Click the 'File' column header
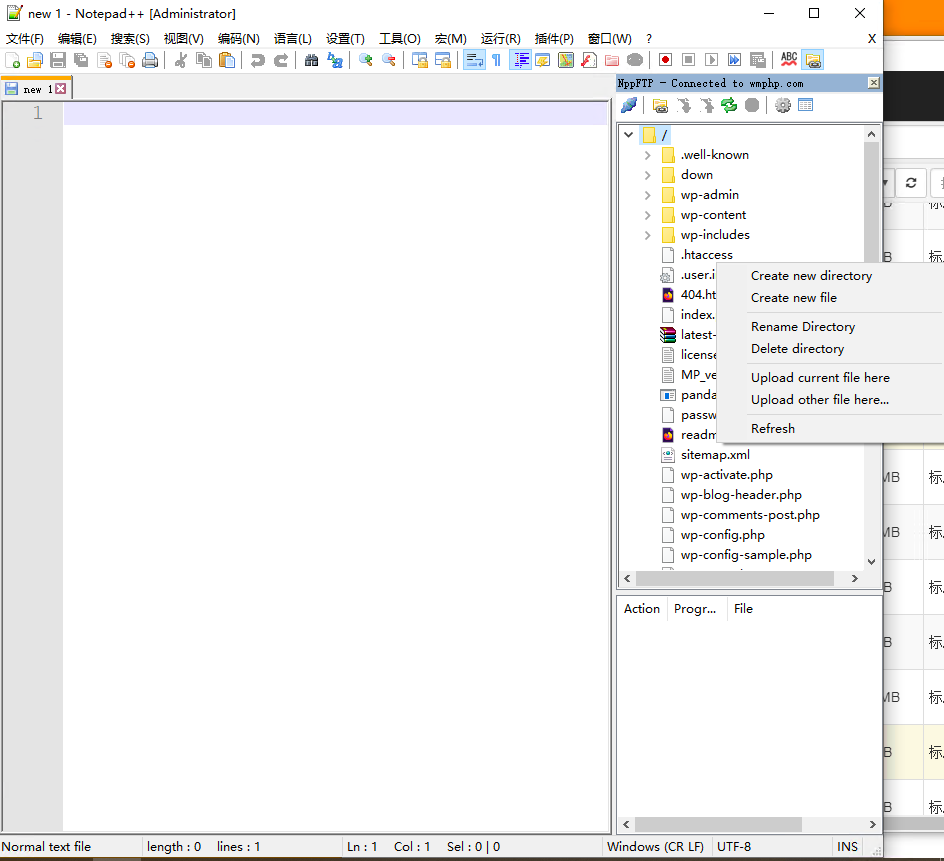 tap(743, 609)
